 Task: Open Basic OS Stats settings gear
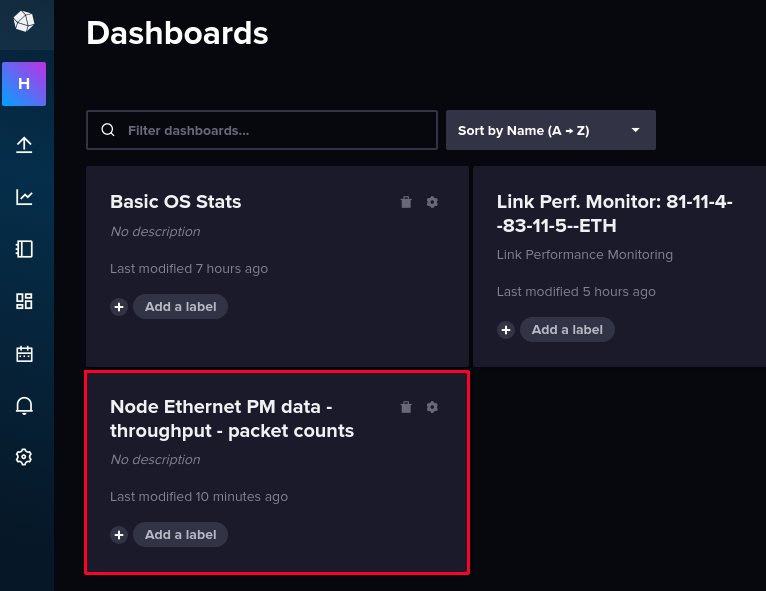(432, 202)
